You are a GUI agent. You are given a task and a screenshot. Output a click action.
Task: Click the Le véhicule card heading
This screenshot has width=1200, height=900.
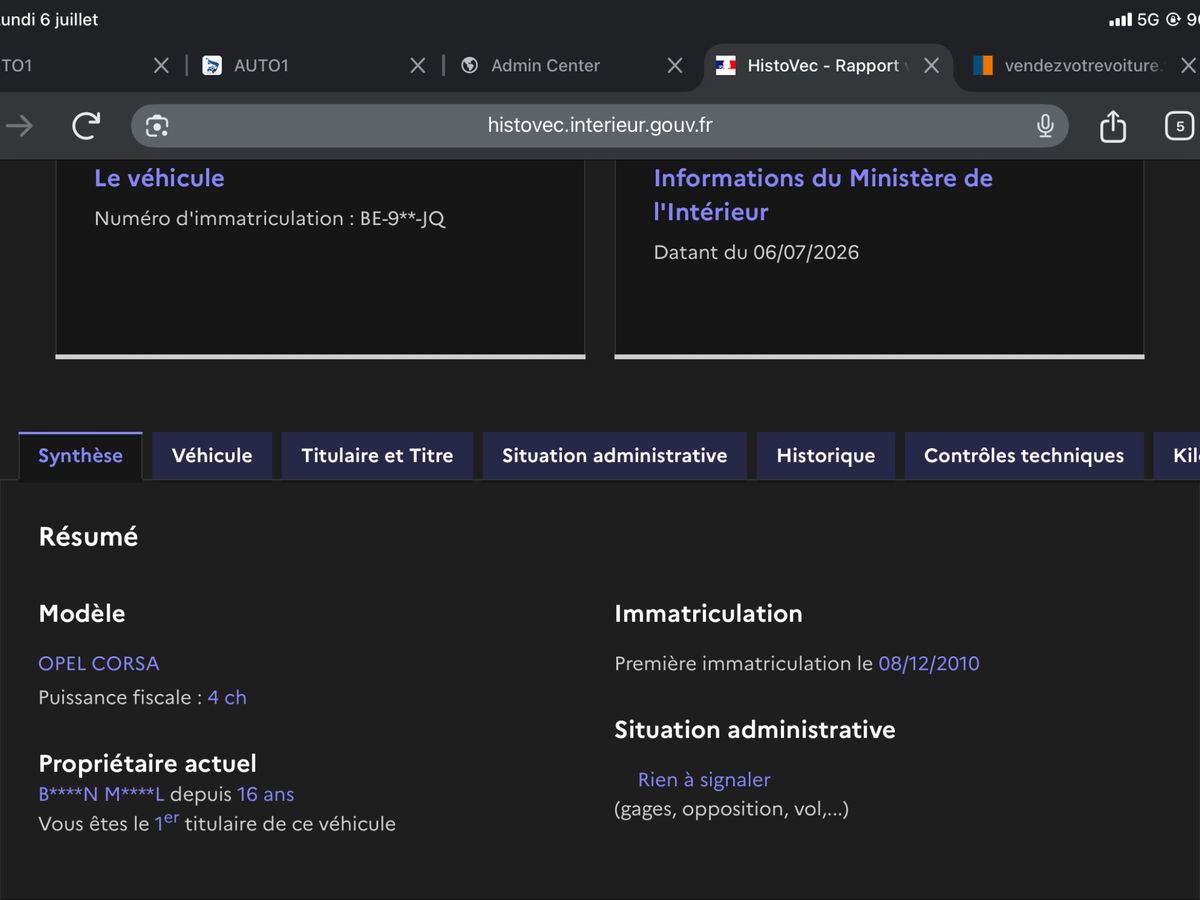tap(159, 178)
